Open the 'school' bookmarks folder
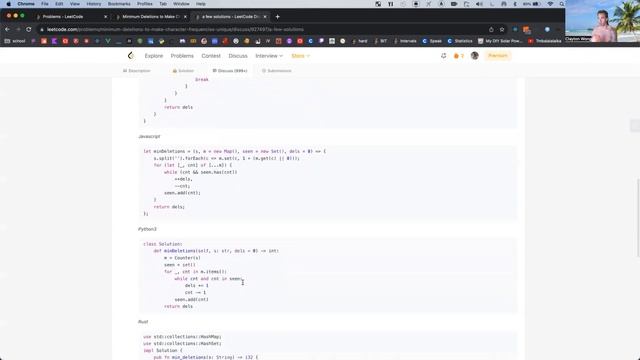This screenshot has width=640, height=360. click(15, 41)
